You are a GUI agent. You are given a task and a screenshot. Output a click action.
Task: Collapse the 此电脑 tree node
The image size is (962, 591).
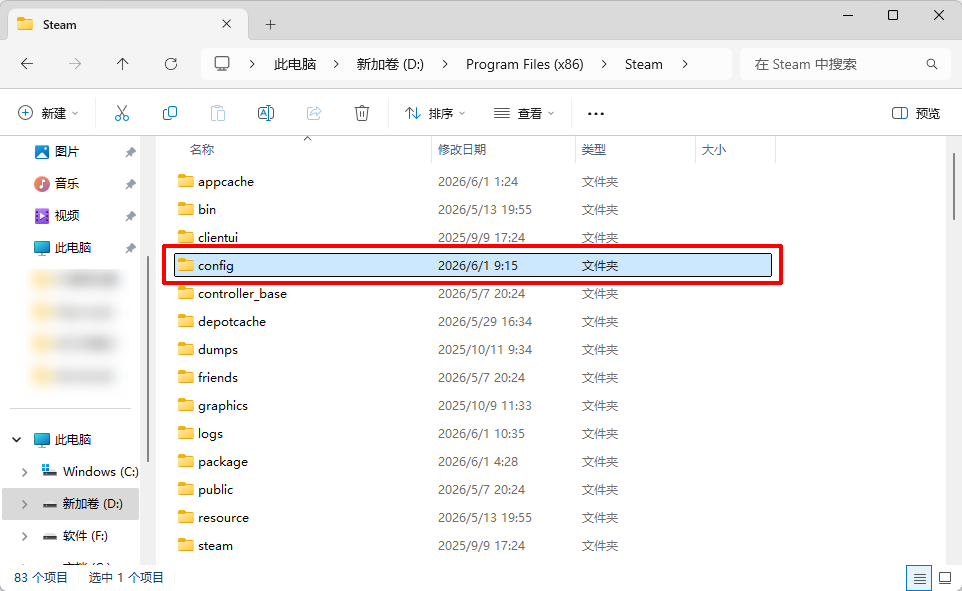(x=17, y=439)
